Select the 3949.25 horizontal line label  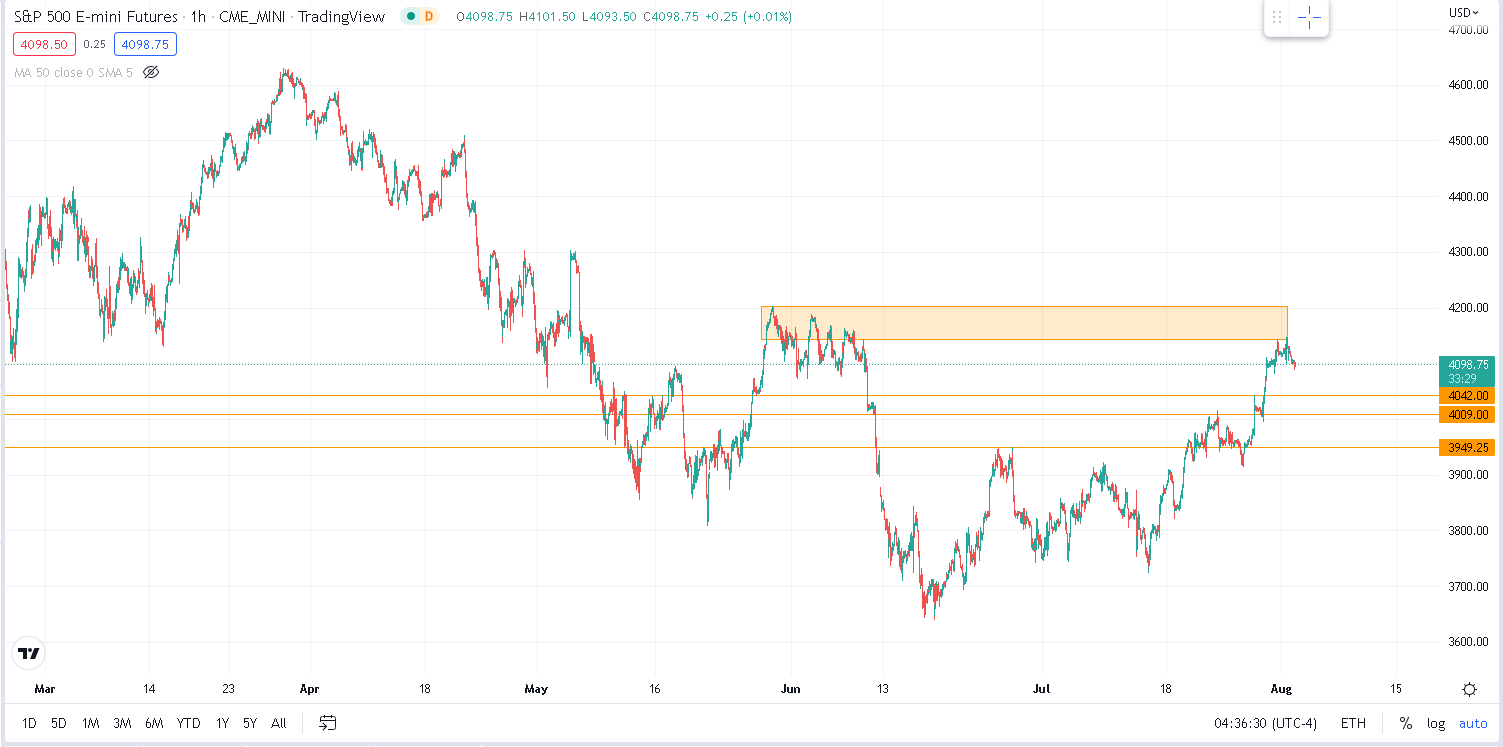coord(1466,448)
